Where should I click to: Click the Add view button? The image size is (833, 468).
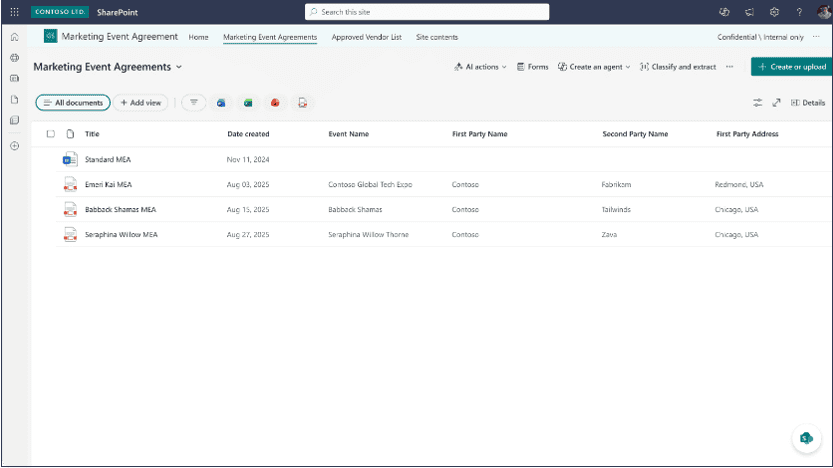tap(141, 103)
